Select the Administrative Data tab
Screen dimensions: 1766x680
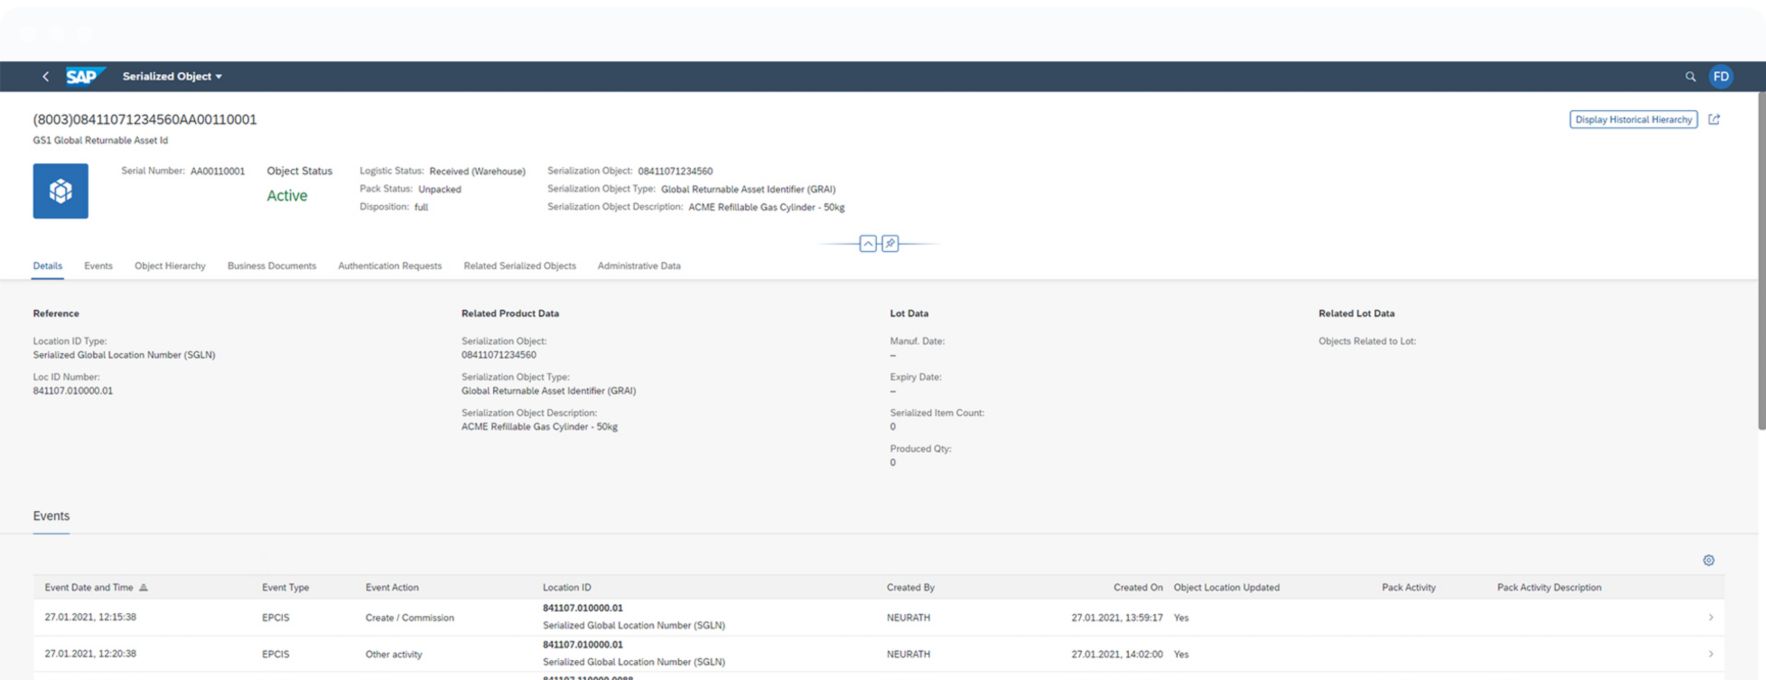pos(638,266)
